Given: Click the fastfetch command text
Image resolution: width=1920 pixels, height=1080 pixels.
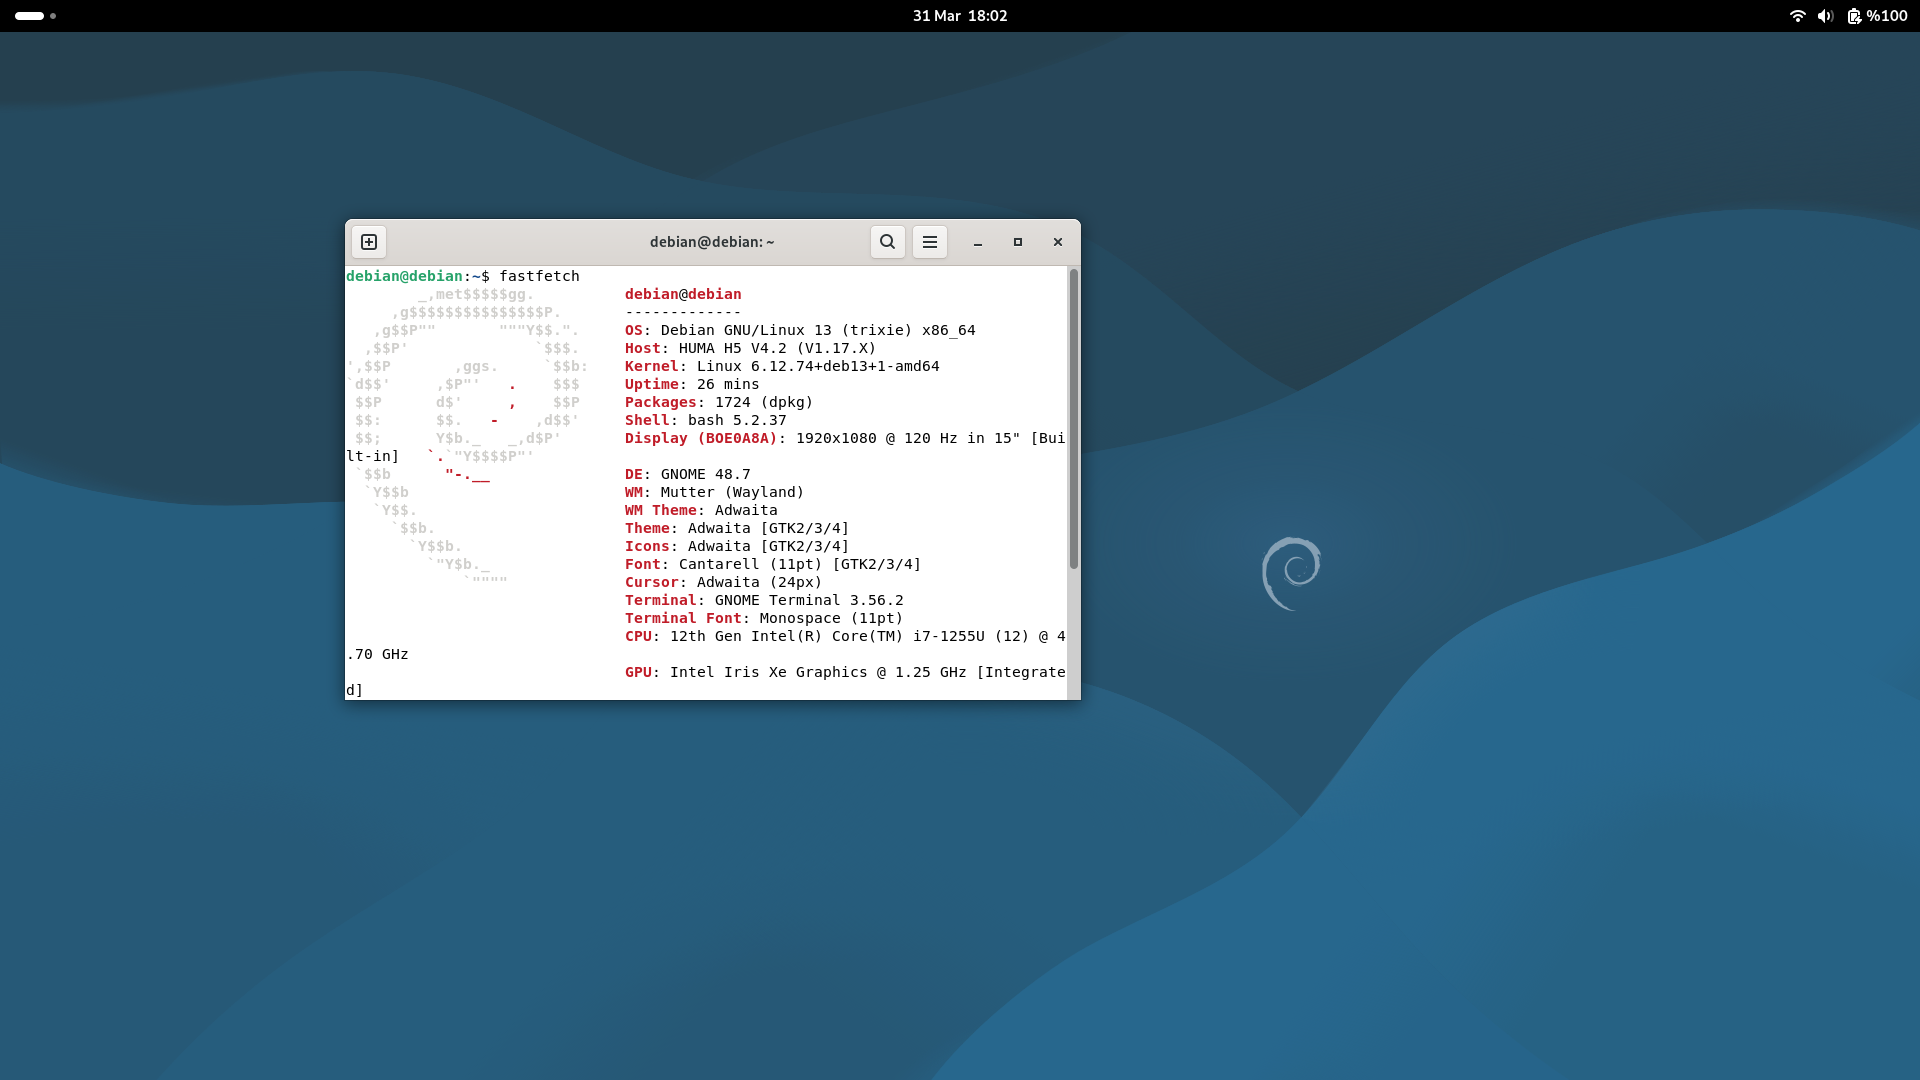Looking at the screenshot, I should pyautogui.click(x=539, y=276).
